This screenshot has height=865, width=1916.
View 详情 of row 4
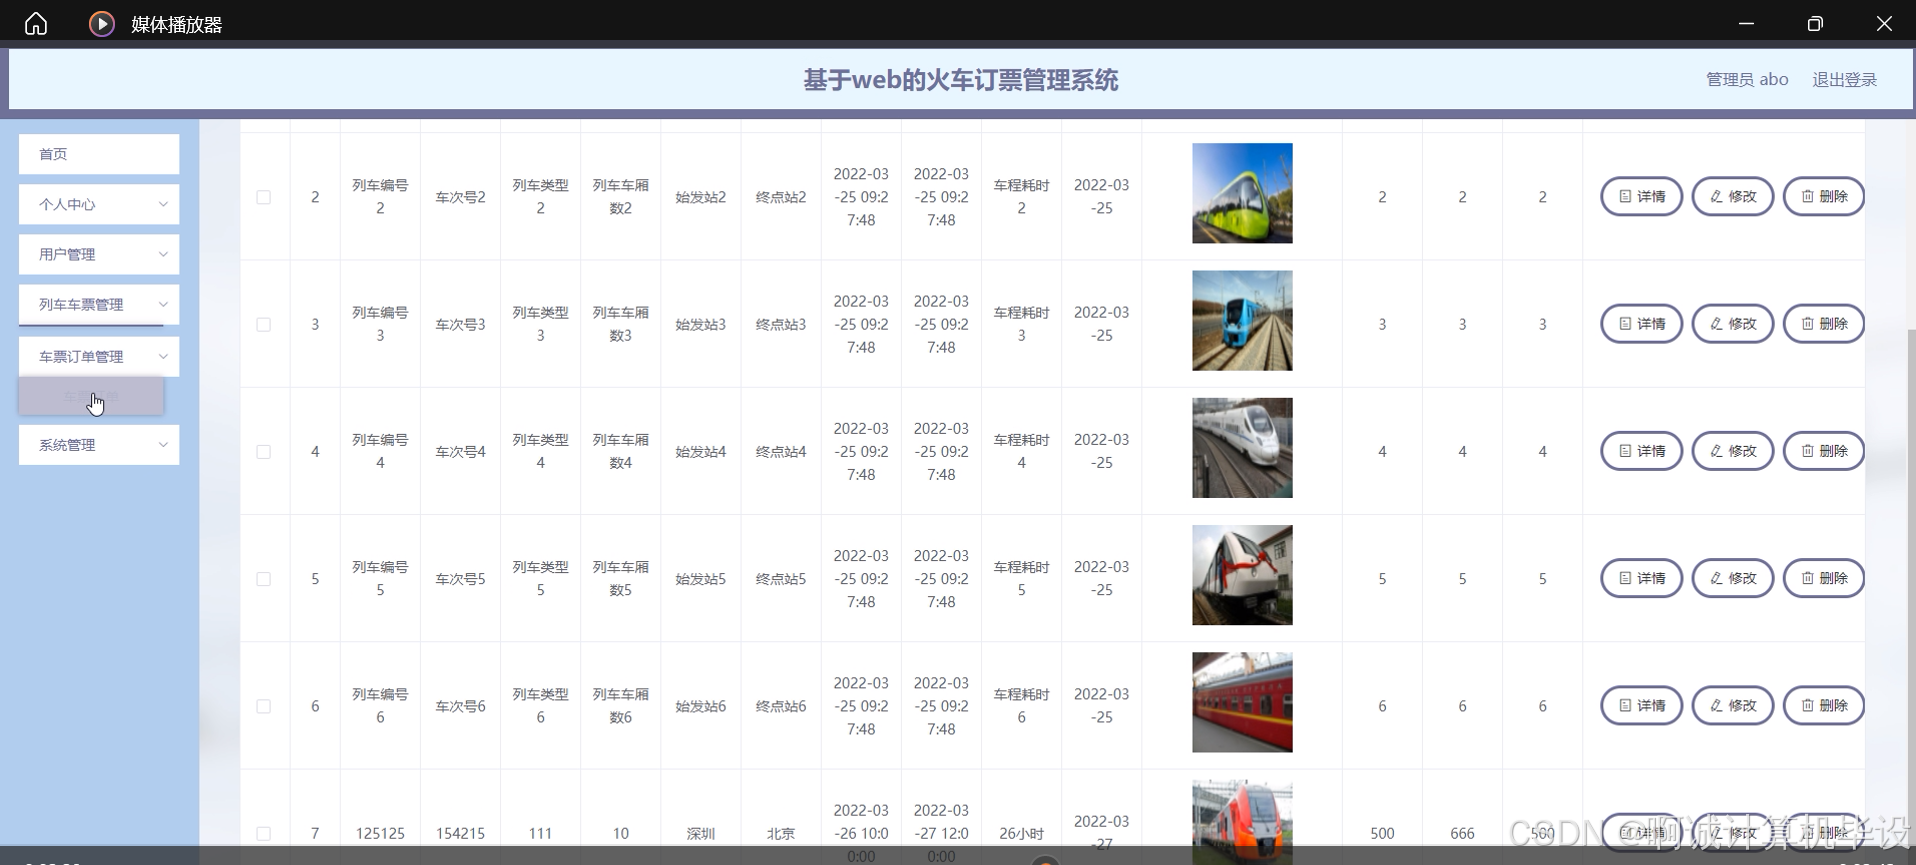pyautogui.click(x=1641, y=451)
